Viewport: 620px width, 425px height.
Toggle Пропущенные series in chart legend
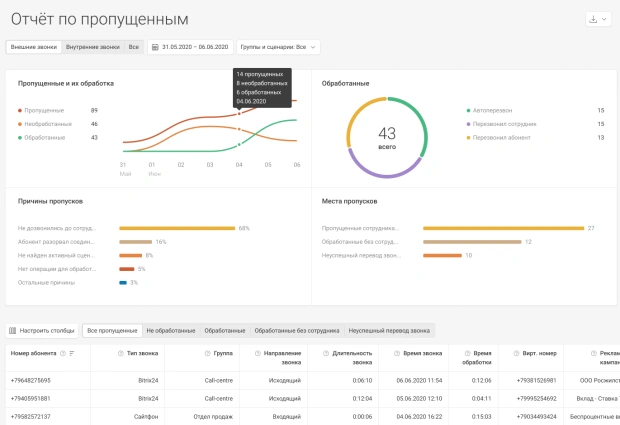coord(43,110)
